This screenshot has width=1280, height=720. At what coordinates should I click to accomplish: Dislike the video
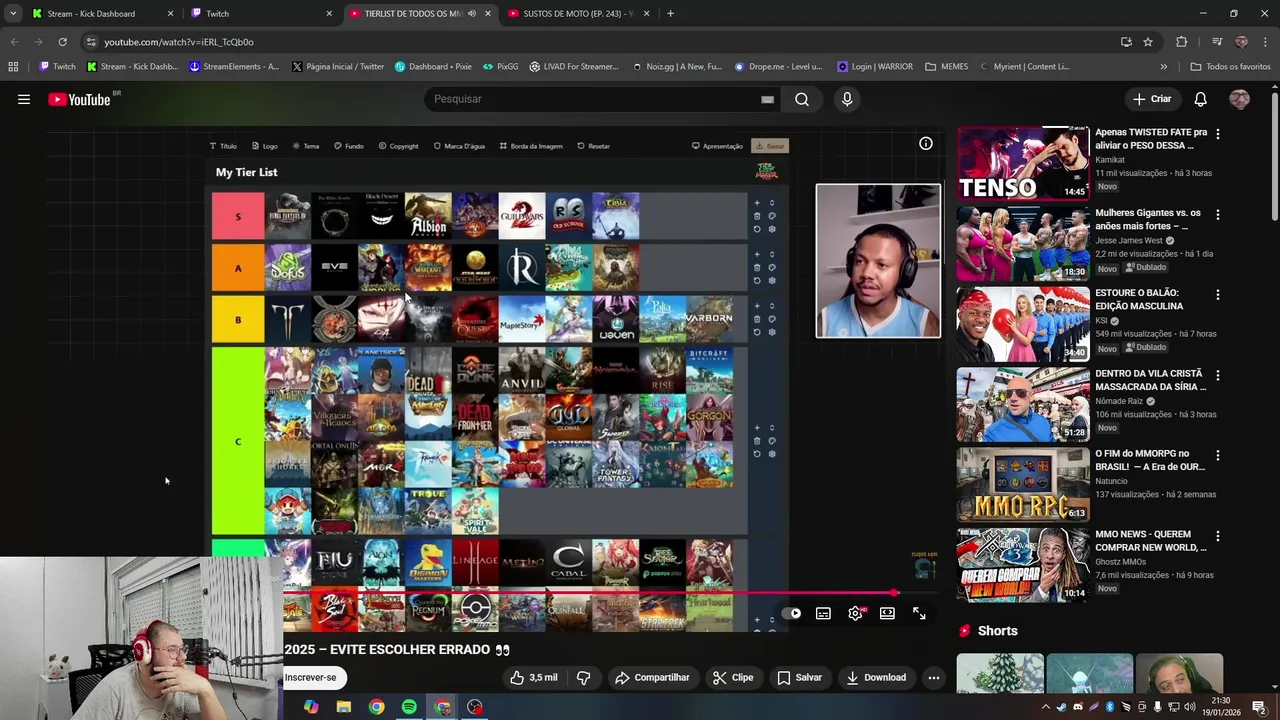(x=584, y=677)
